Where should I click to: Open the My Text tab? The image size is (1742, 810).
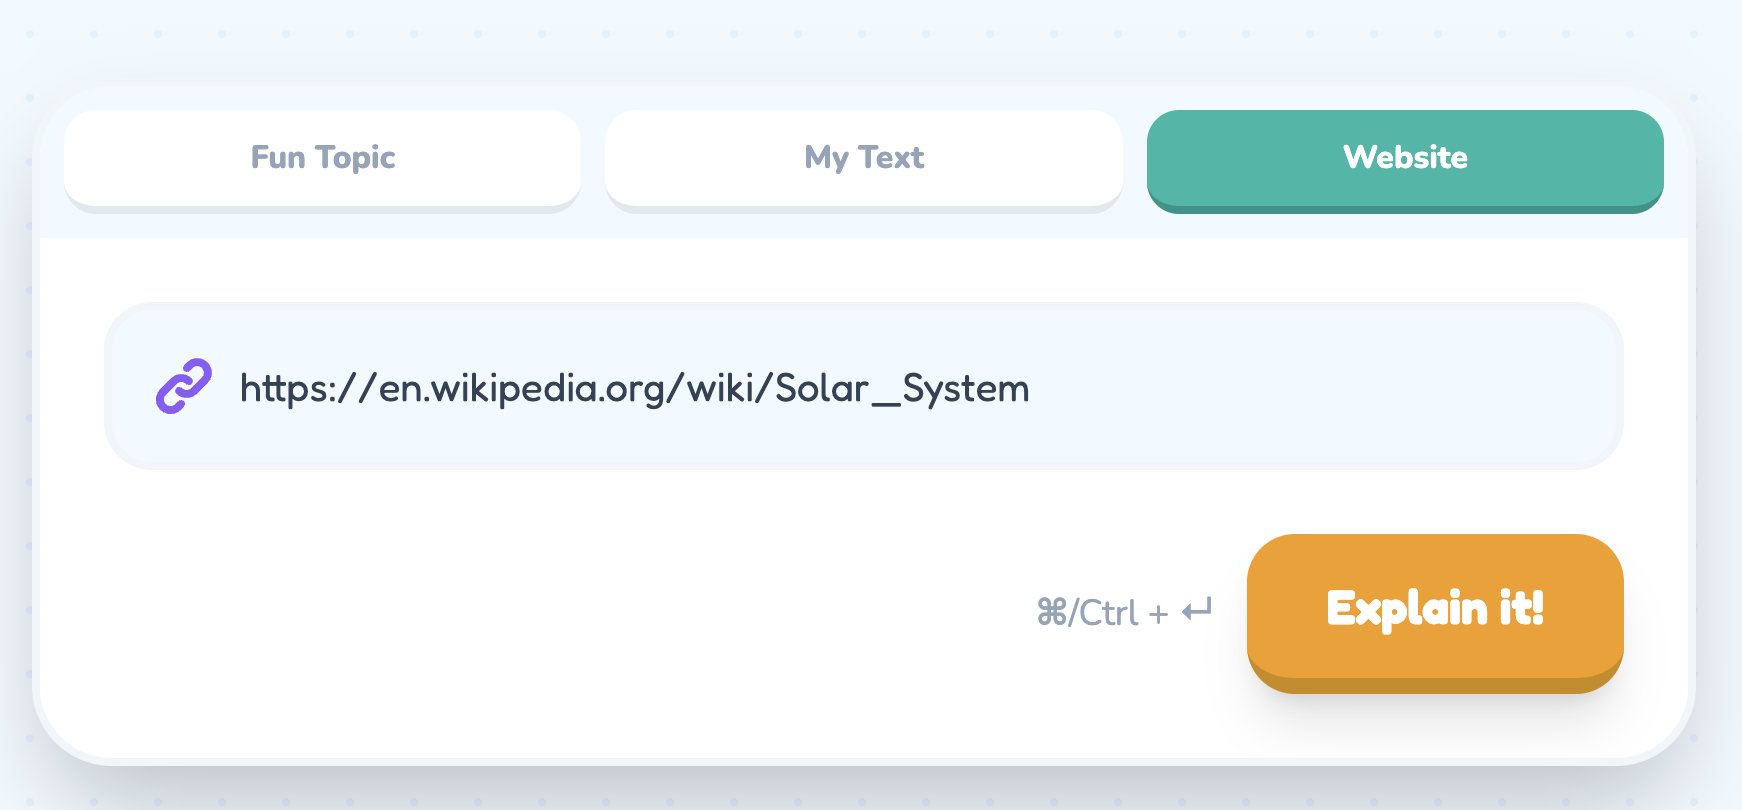point(863,158)
